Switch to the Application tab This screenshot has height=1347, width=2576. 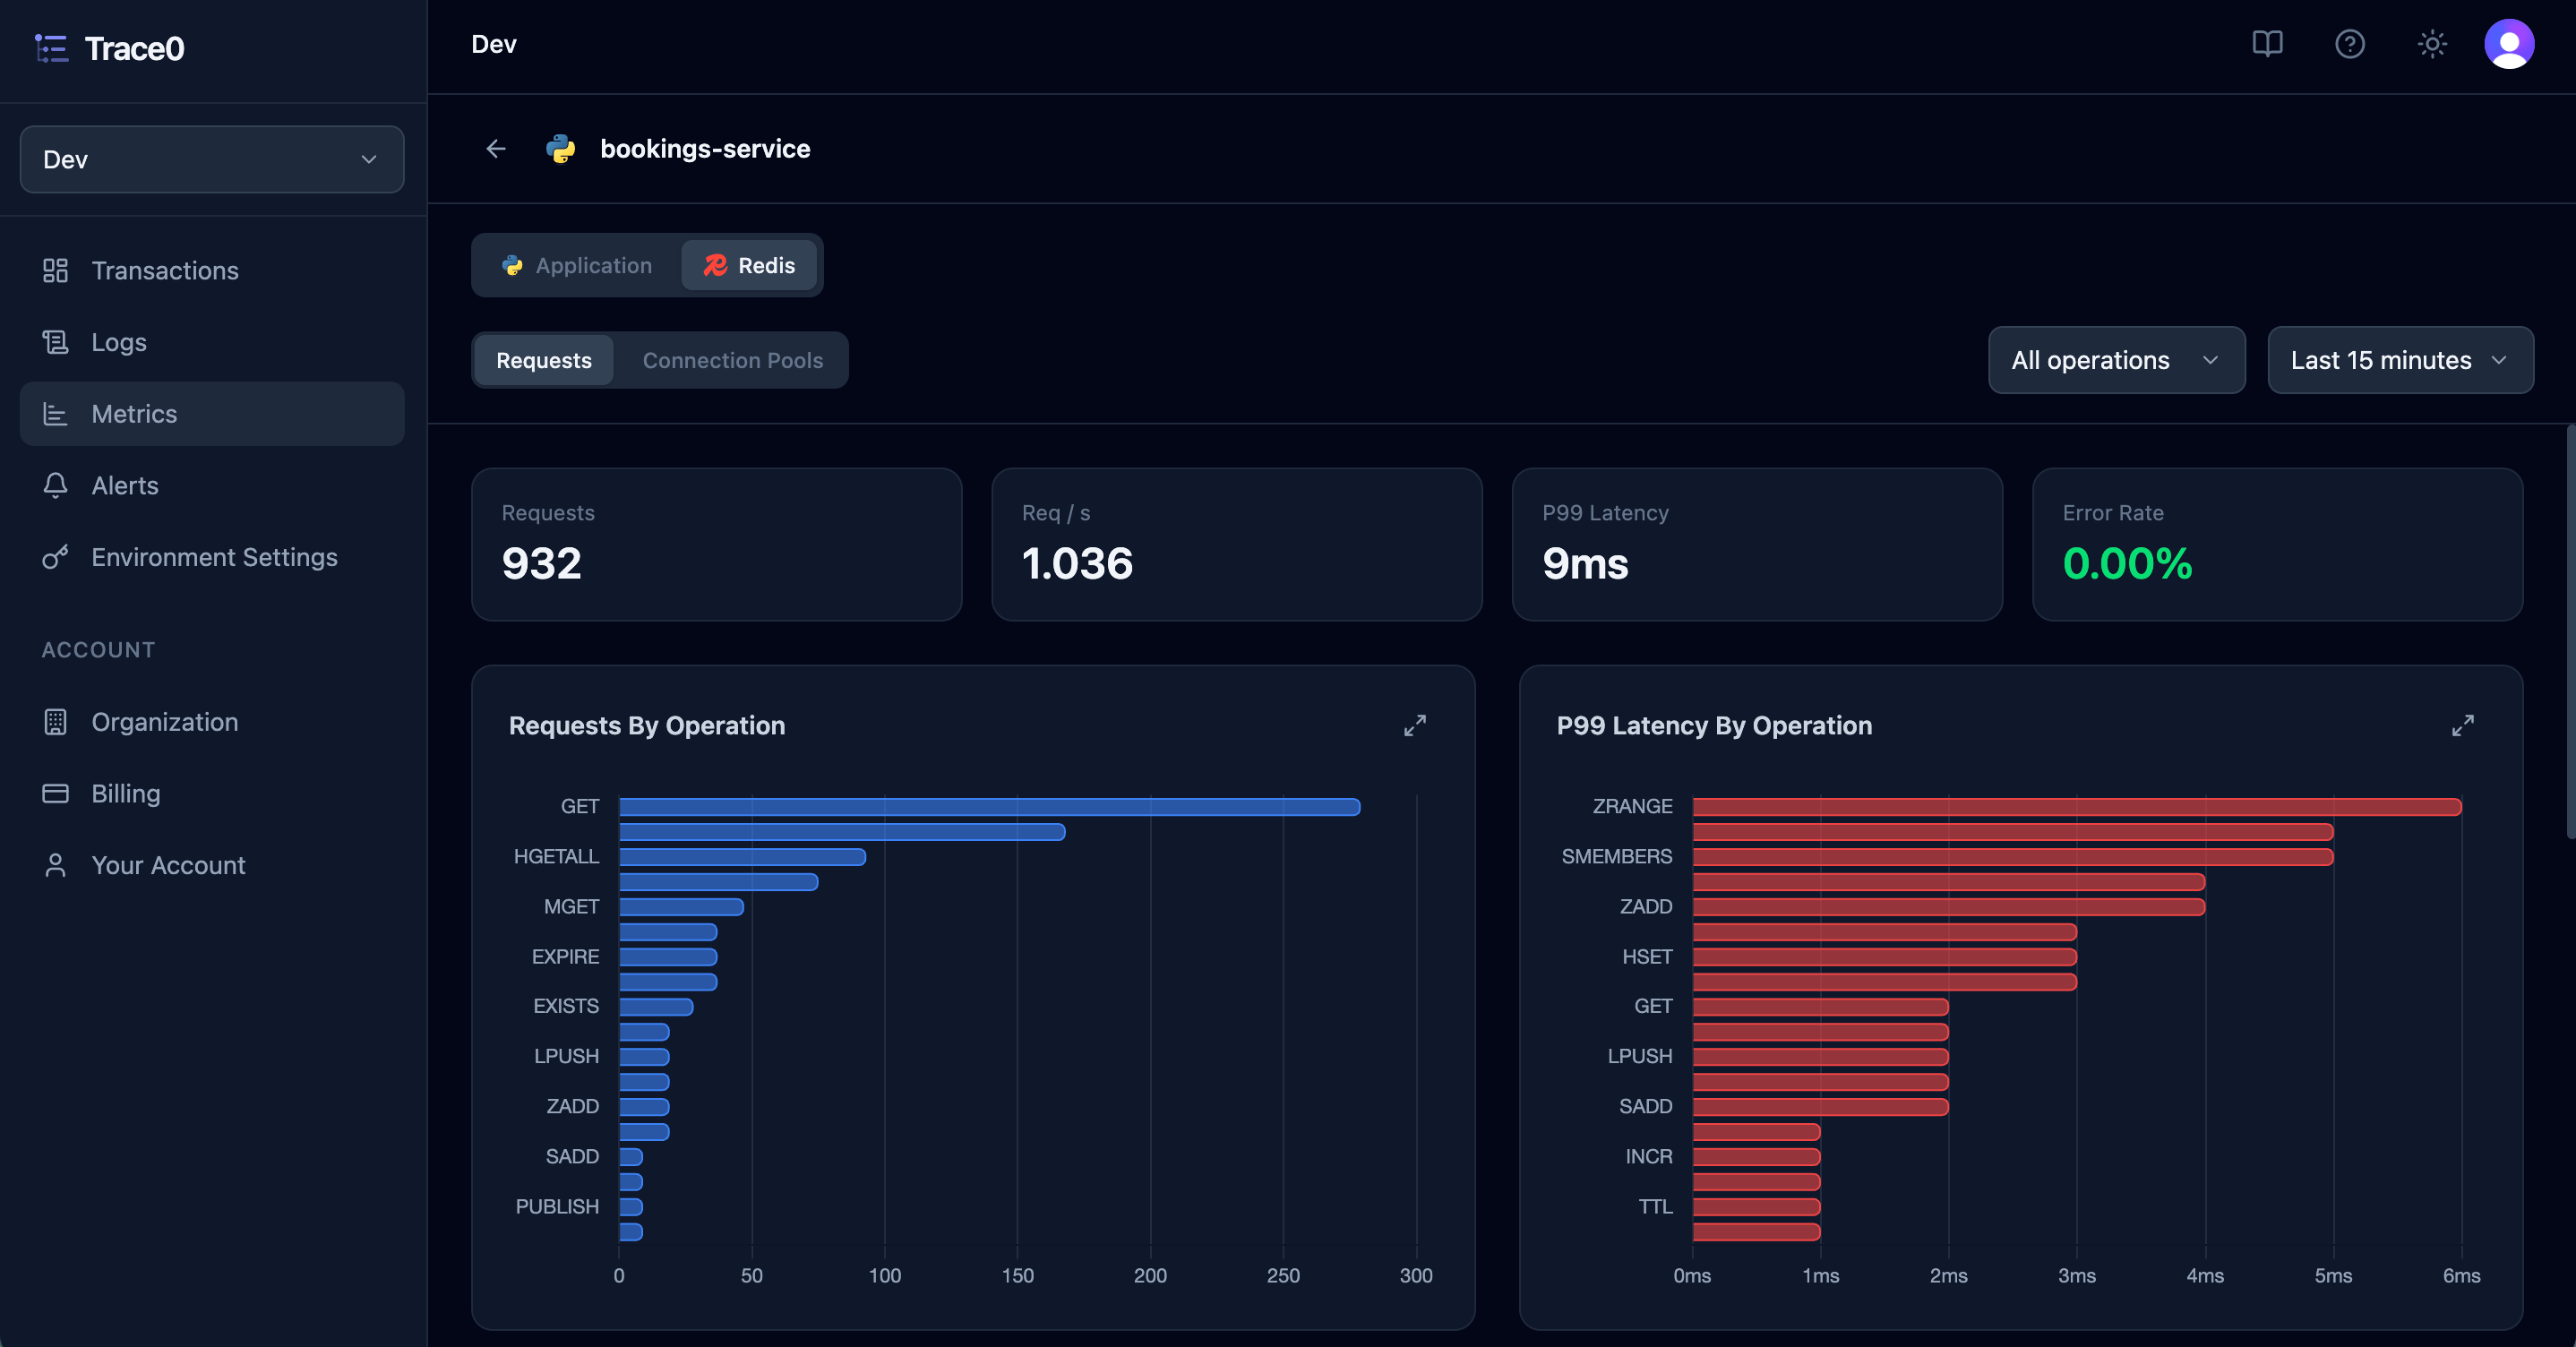577,265
